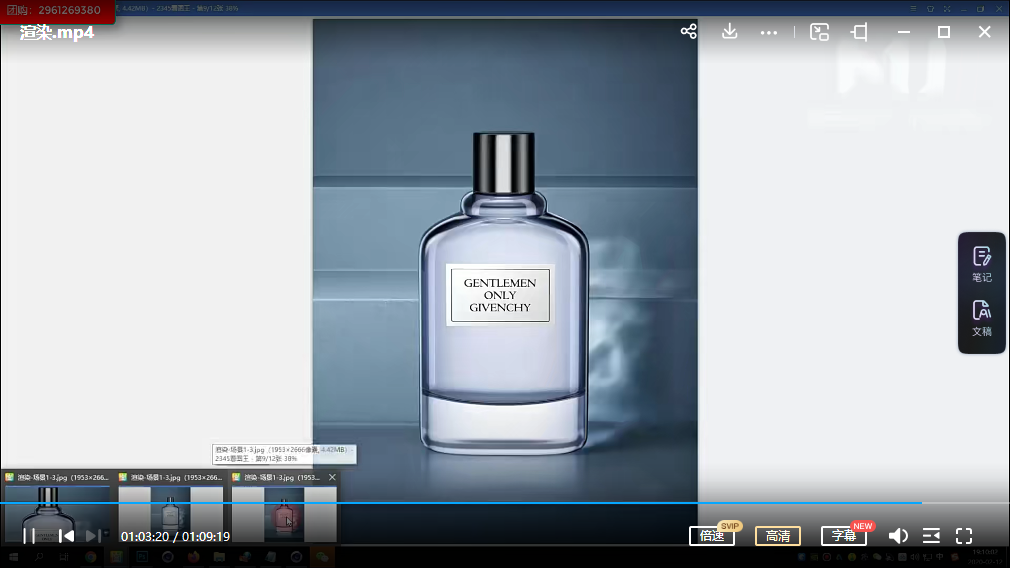This screenshot has height=568, width=1010.
Task: Click the GENTLEMEN ONLY GIVENCHY bottle label
Action: point(500,295)
